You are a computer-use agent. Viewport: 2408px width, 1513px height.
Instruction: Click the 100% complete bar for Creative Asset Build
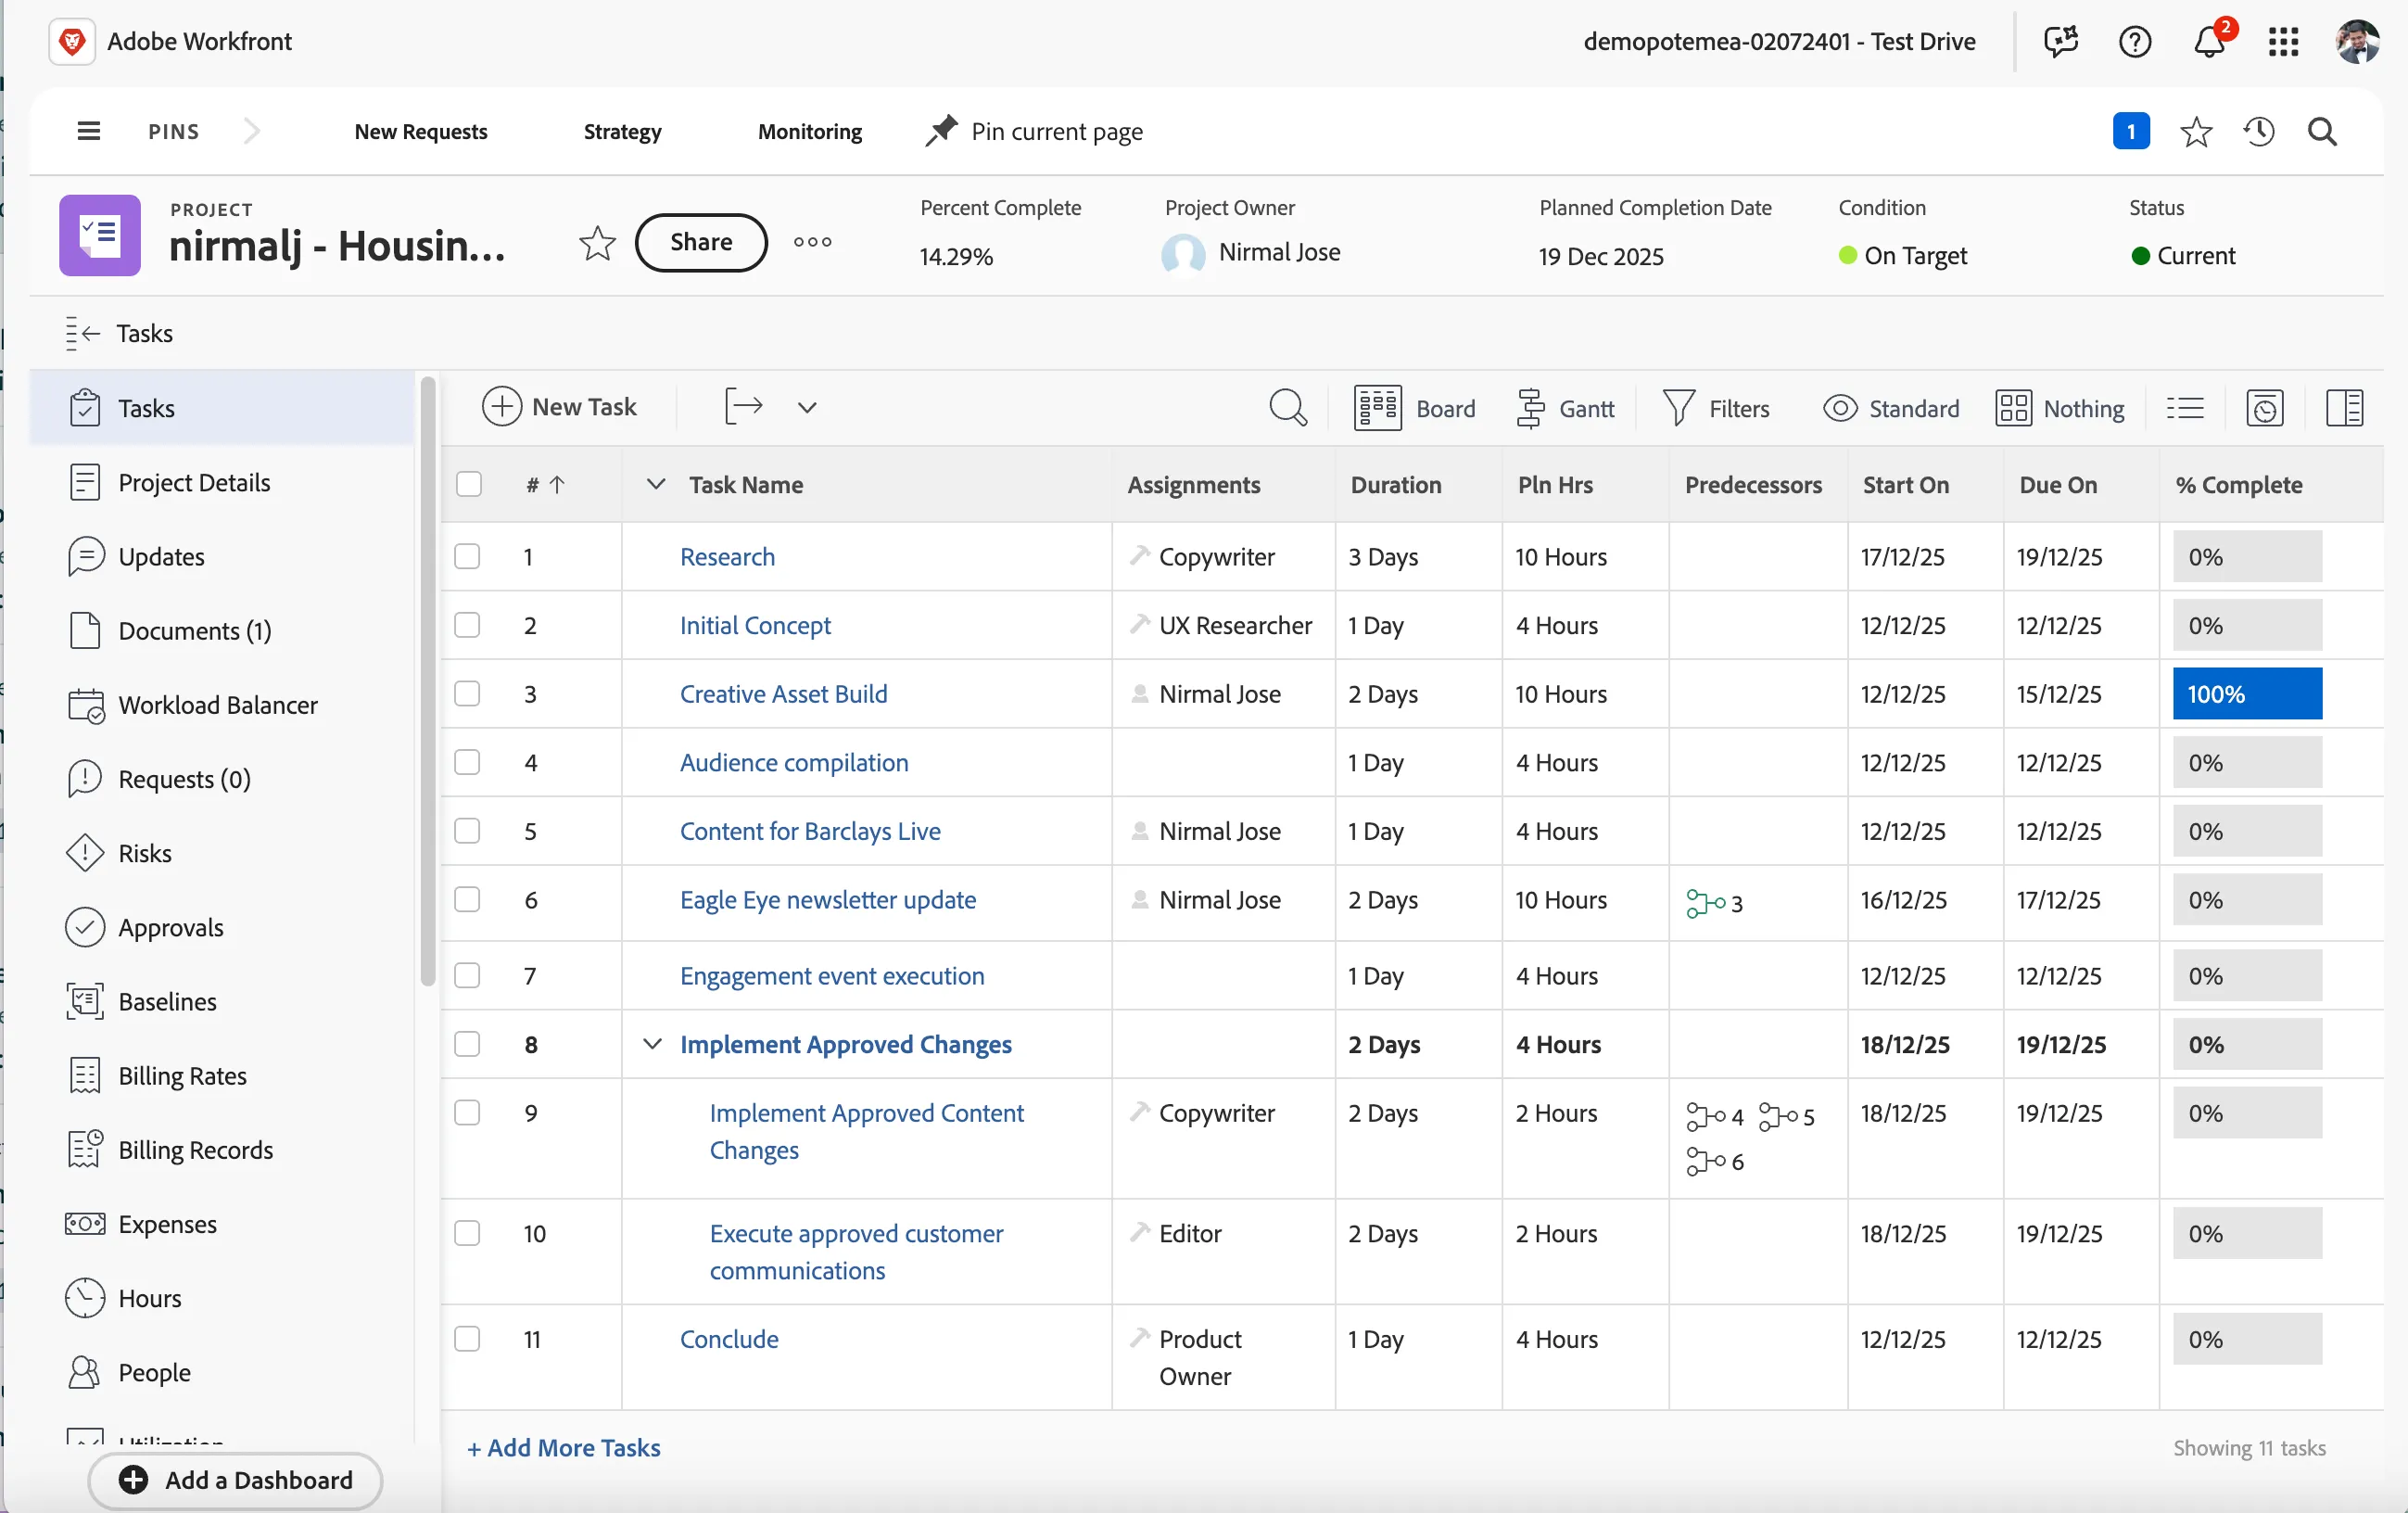pos(2247,693)
